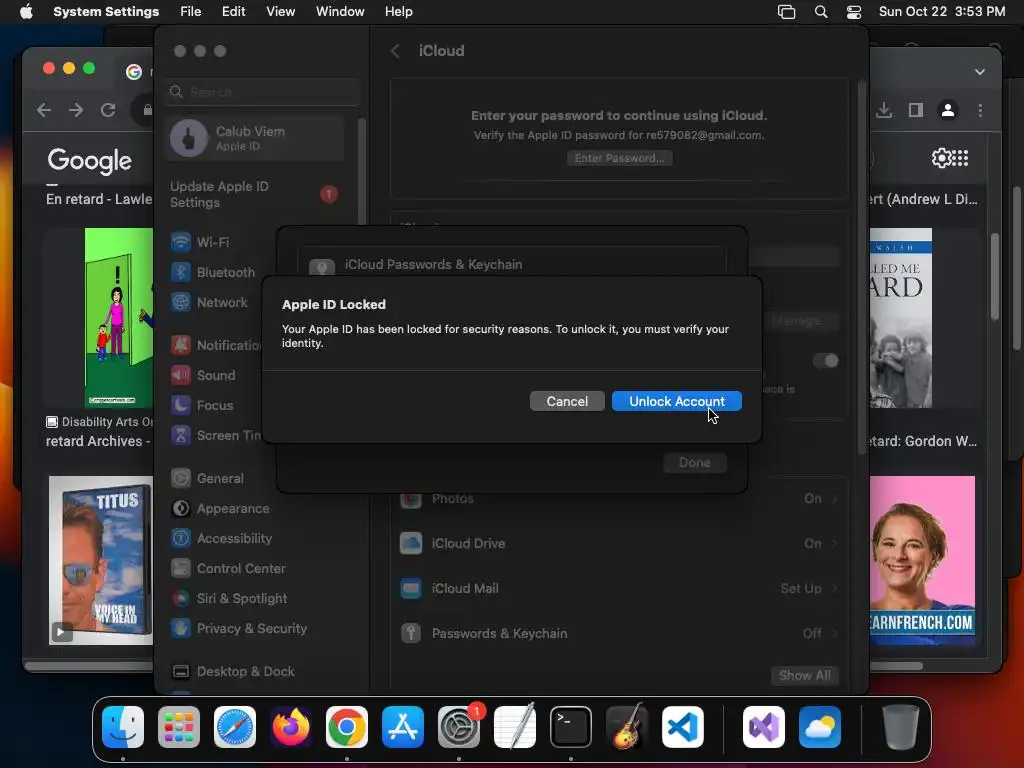Open Desktop & Dock settings
This screenshot has width=1024, height=768.
click(x=246, y=671)
